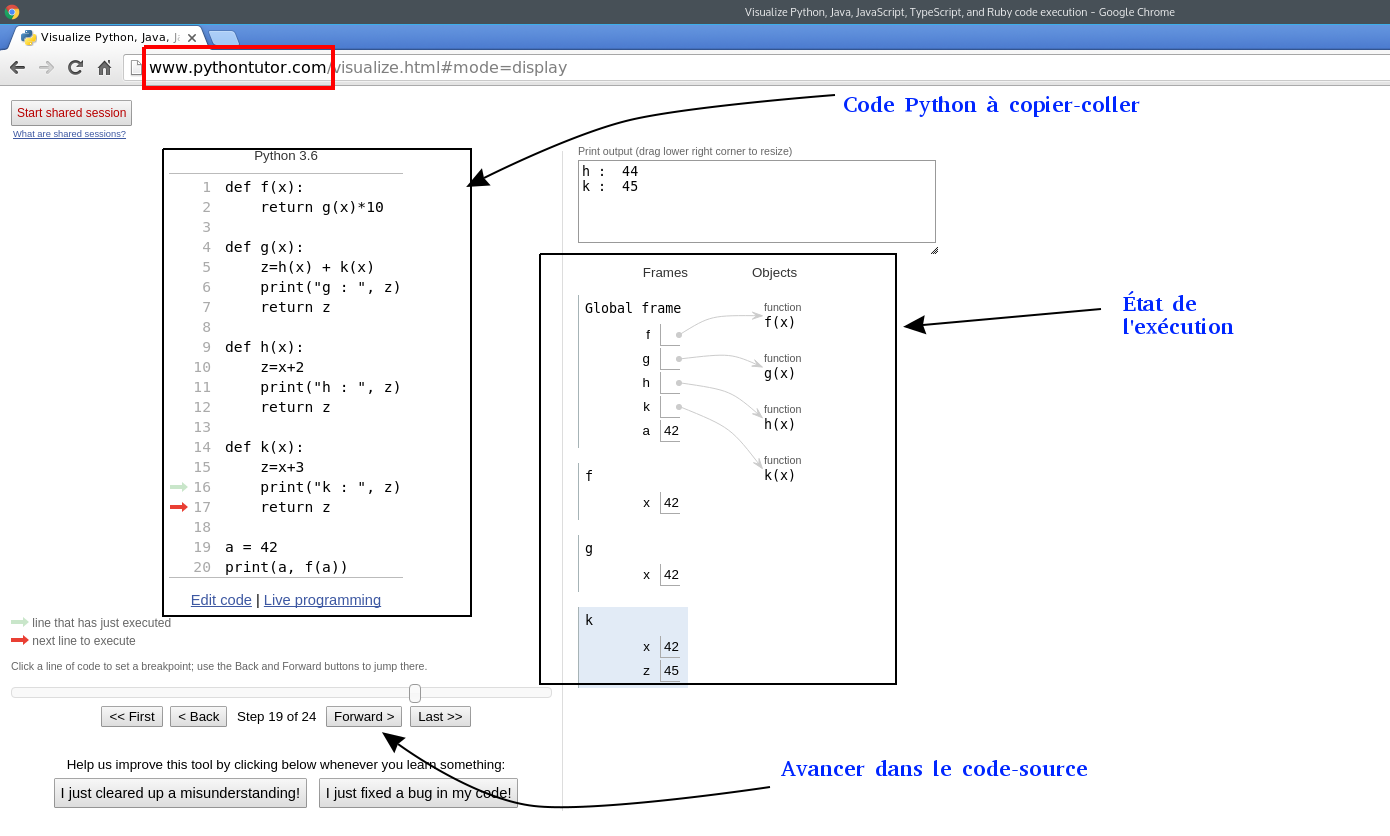Image resolution: width=1390 pixels, height=836 pixels.
Task: Click z value 45 in frame k
Action: click(671, 671)
